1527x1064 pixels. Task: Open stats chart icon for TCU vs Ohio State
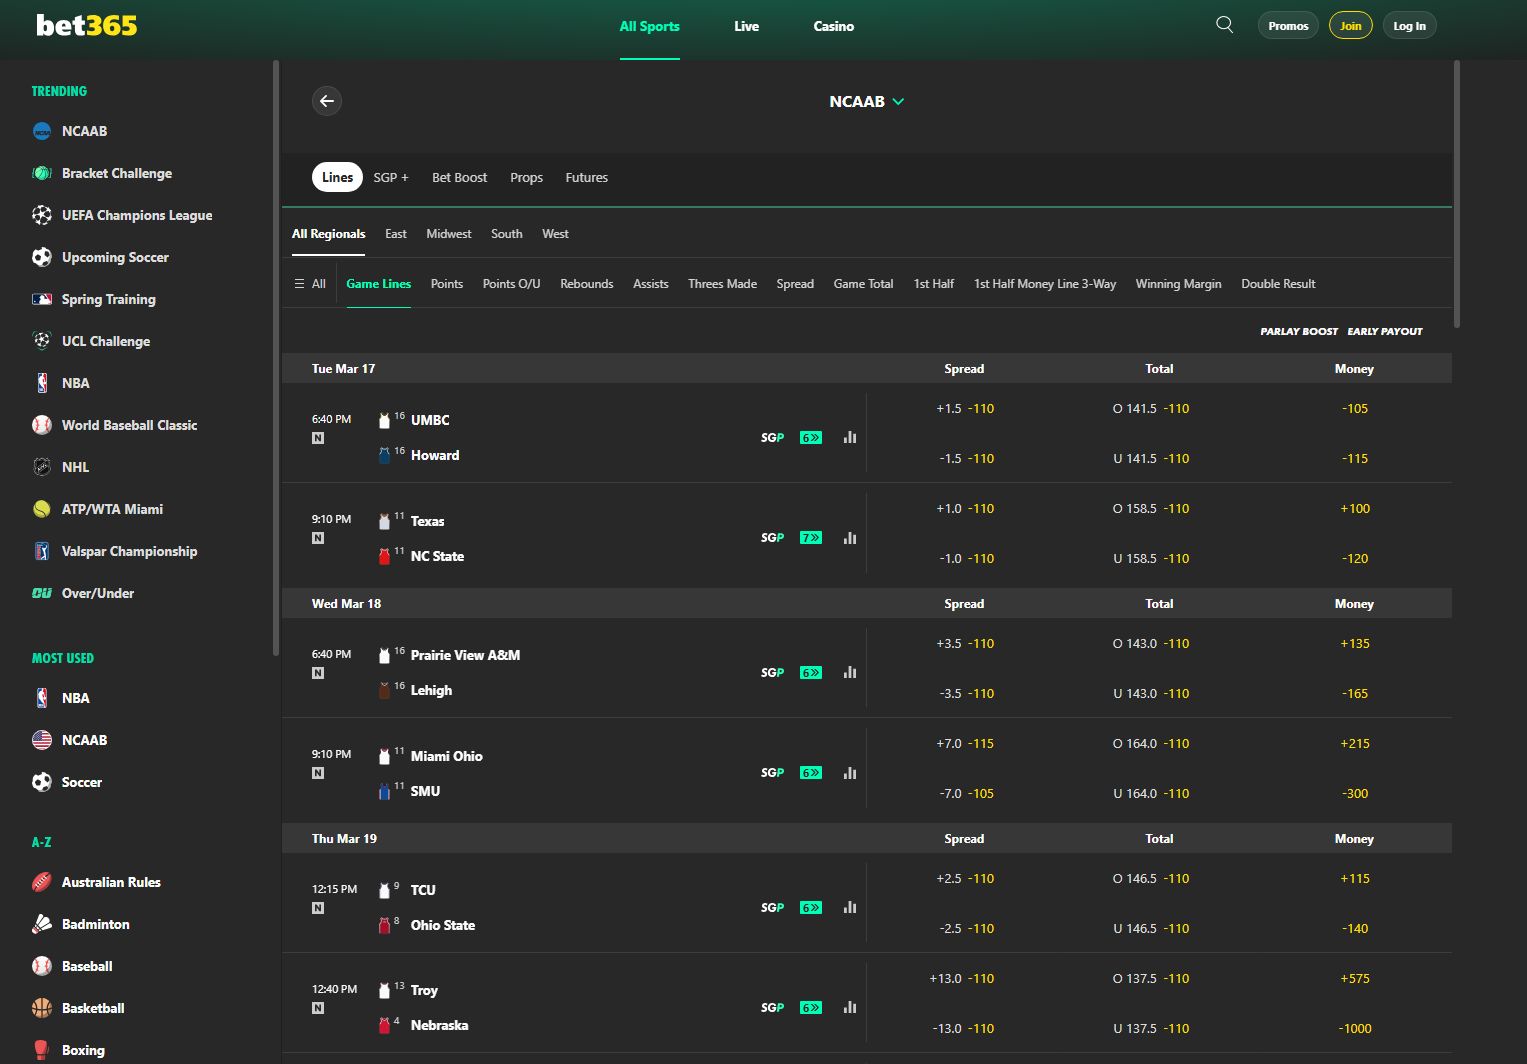[849, 907]
